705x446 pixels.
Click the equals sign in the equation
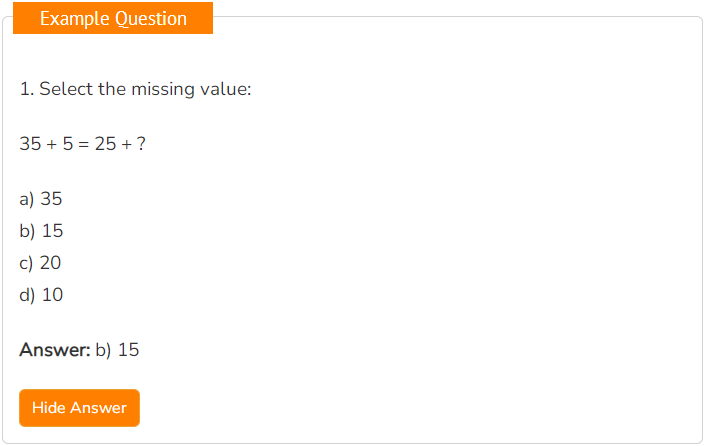click(x=84, y=144)
